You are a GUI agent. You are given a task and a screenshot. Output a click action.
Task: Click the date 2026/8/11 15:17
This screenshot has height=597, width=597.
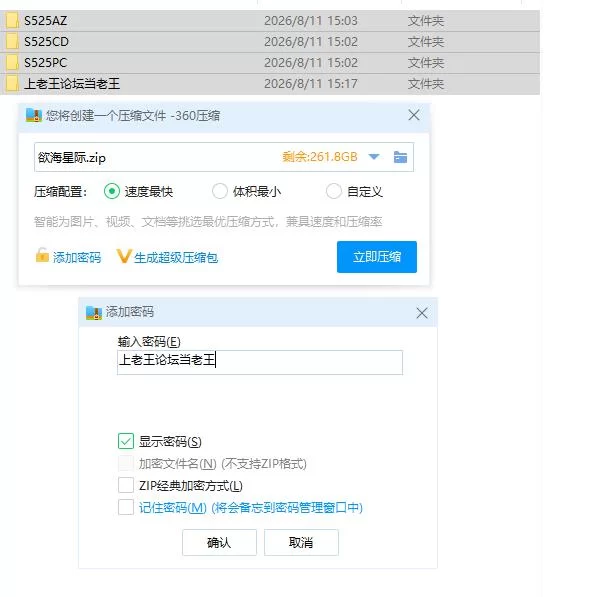pyautogui.click(x=311, y=83)
